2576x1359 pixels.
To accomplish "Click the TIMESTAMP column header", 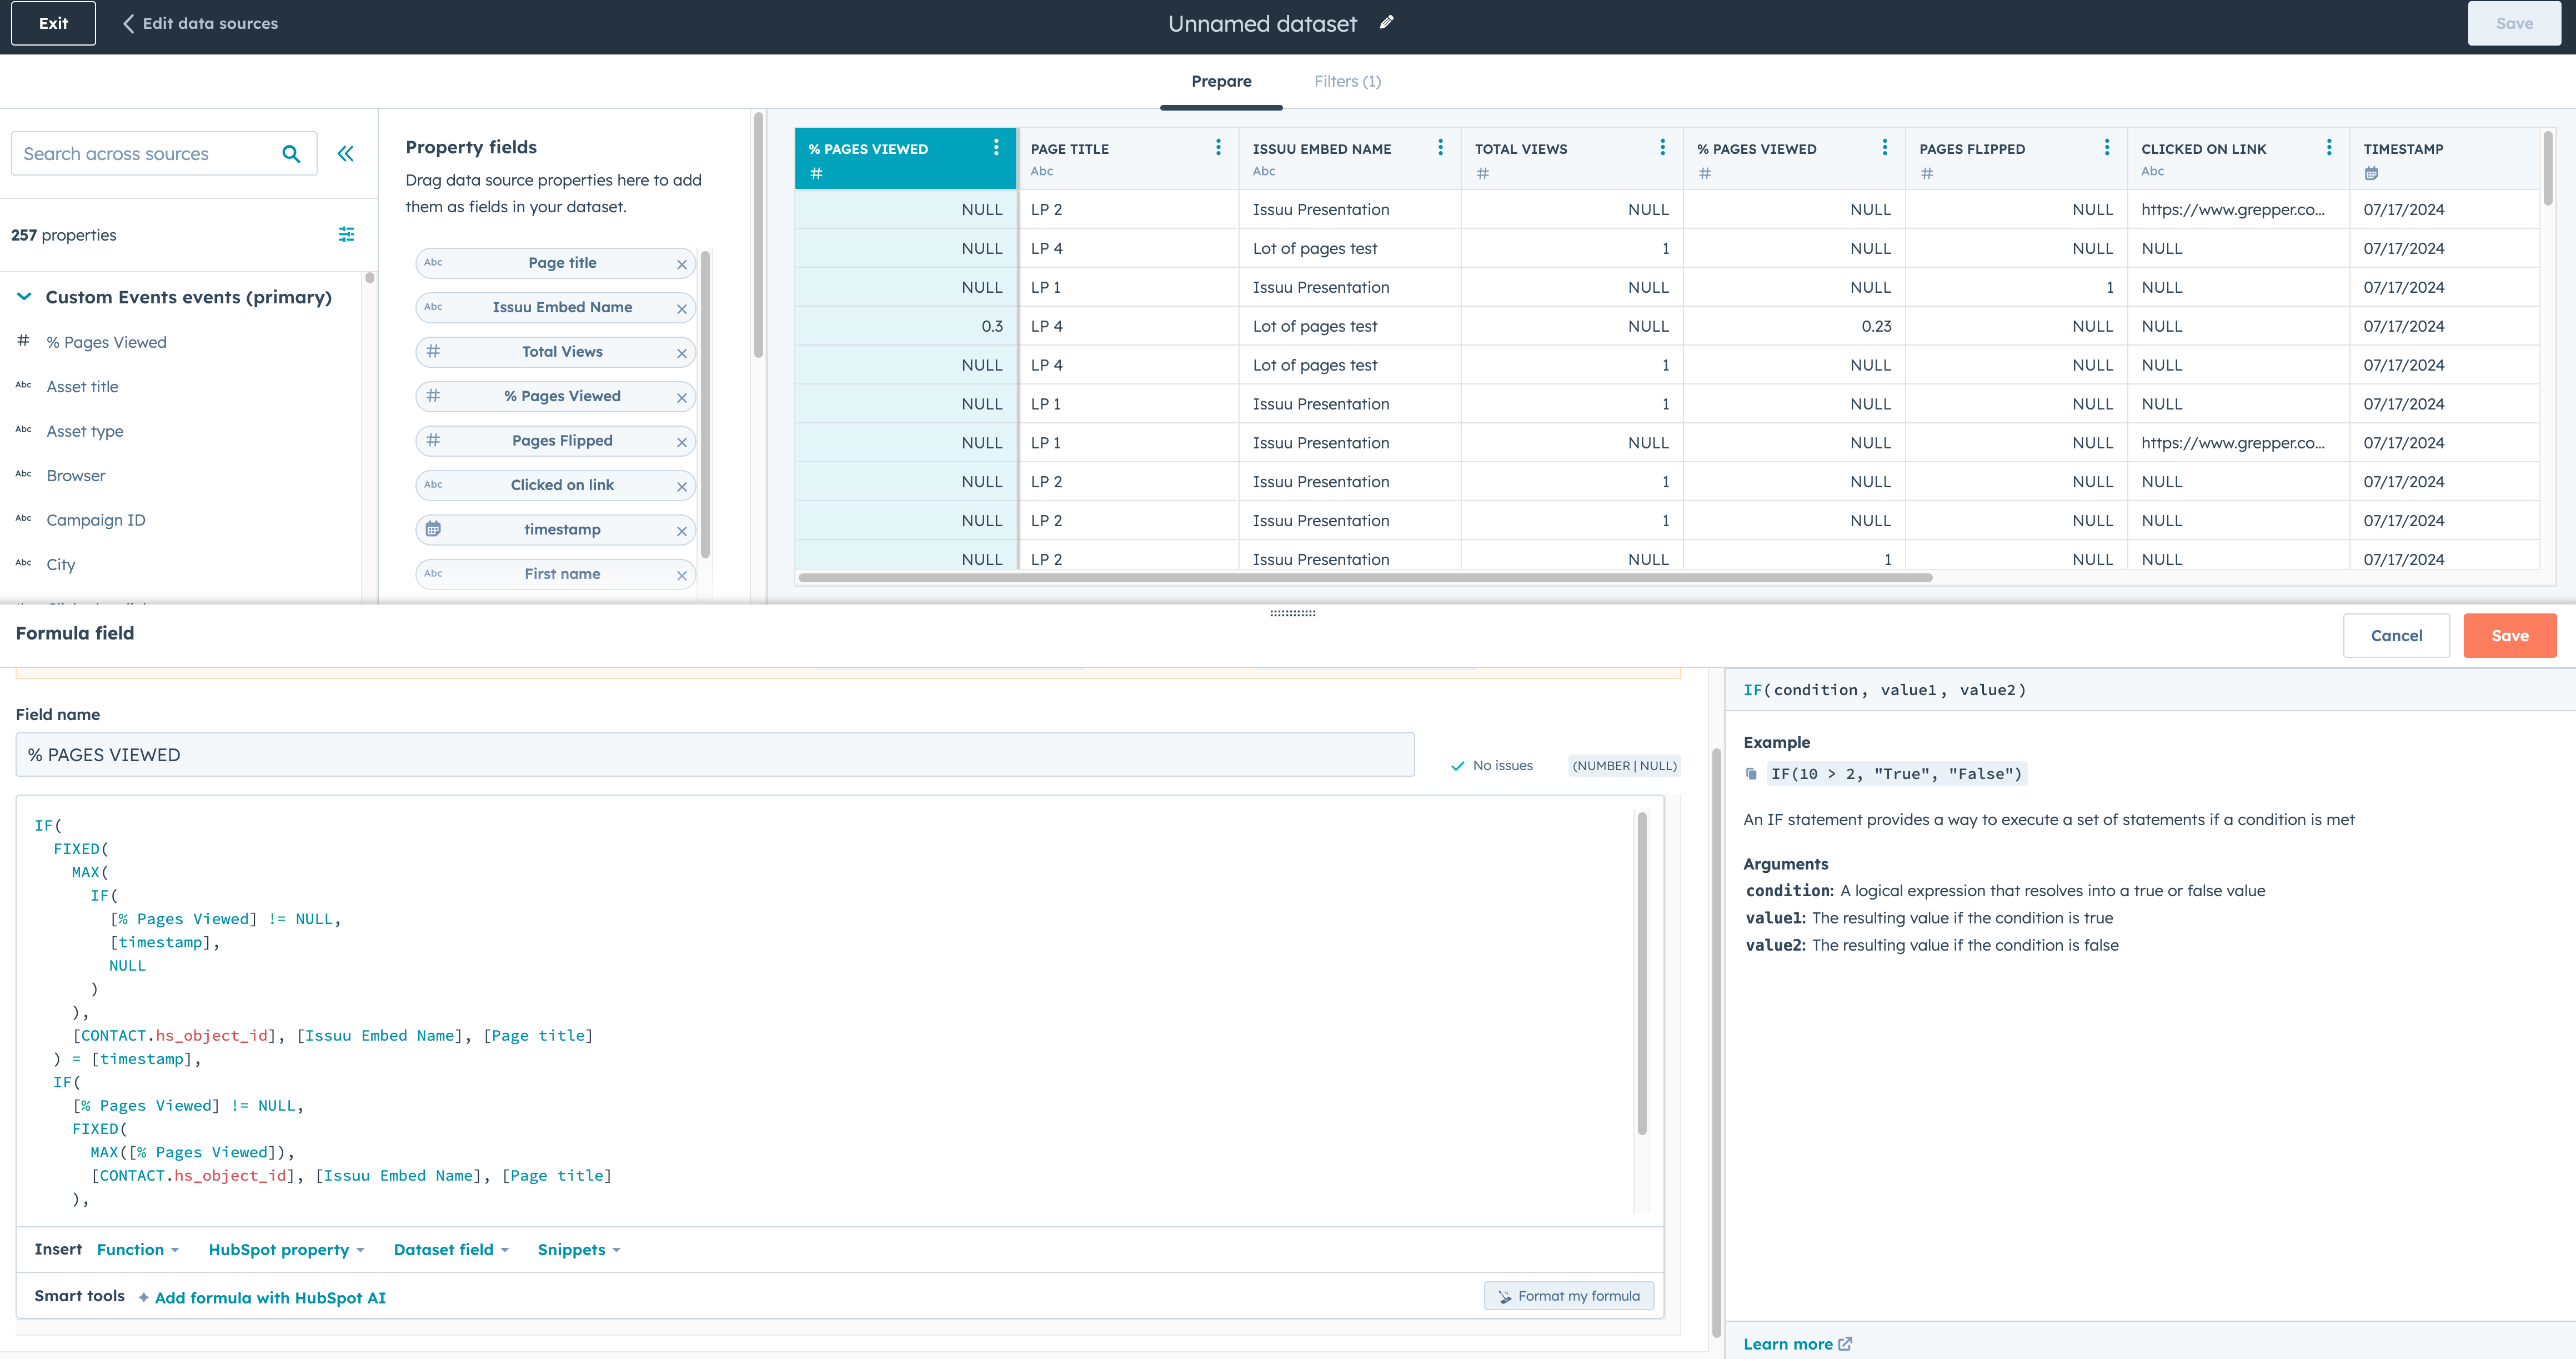I will pyautogui.click(x=2444, y=158).
